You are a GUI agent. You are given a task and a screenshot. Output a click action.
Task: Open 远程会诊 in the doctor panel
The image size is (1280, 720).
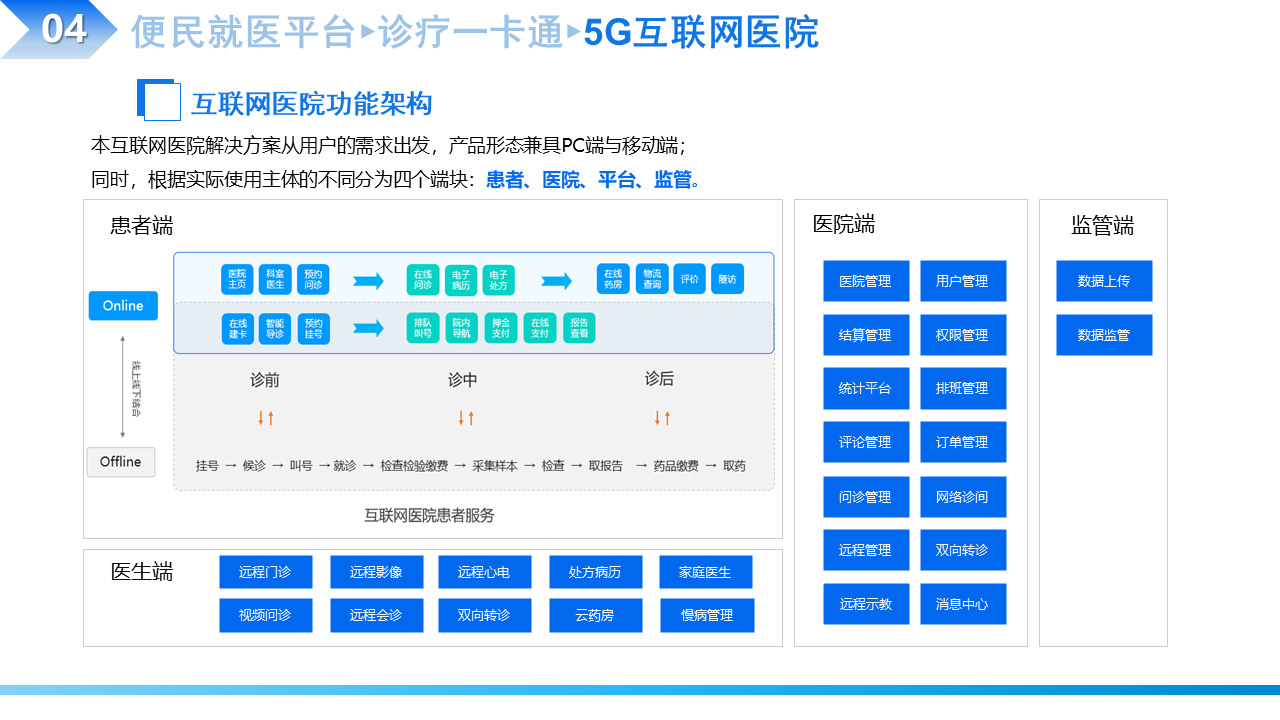tap(377, 615)
